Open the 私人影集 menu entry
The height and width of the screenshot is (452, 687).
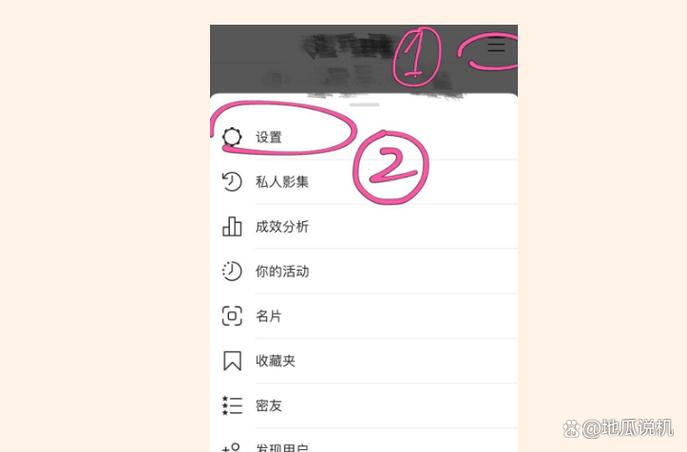(364, 182)
